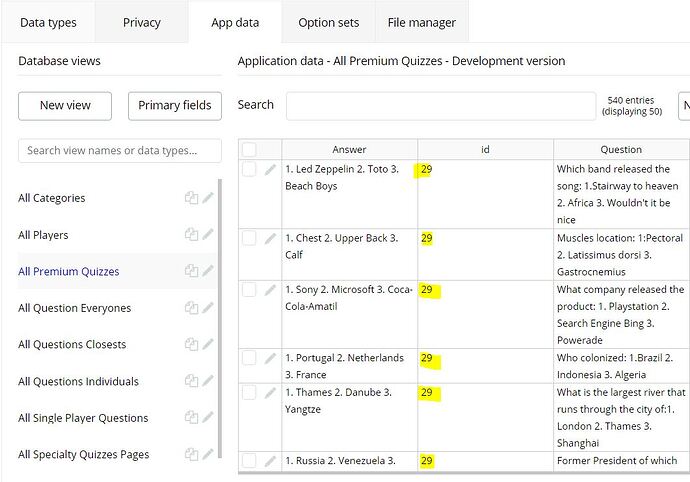Image resolution: width=690 pixels, height=482 pixels.
Task: Duplicate the All Premium Quizzes view
Action: click(191, 271)
